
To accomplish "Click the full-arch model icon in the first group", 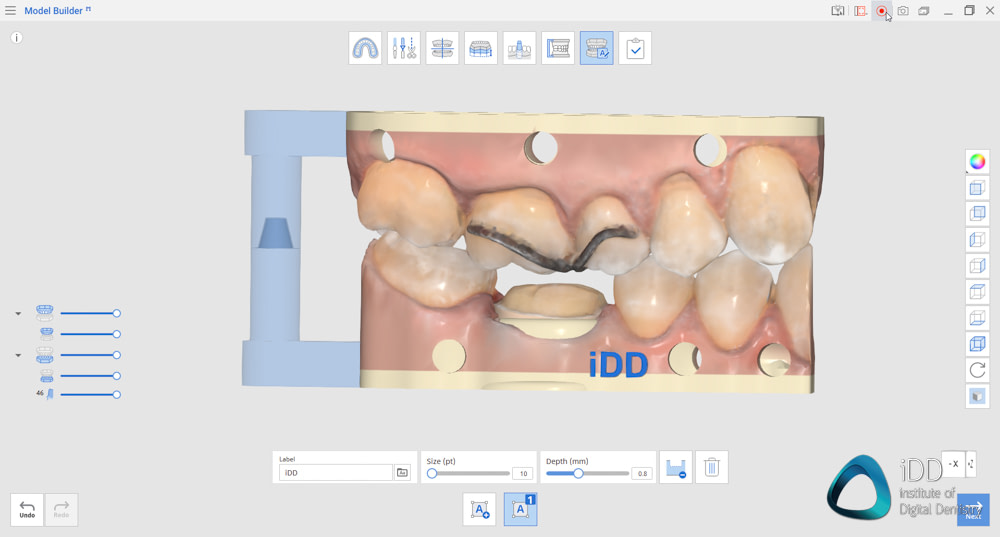I will [45, 313].
